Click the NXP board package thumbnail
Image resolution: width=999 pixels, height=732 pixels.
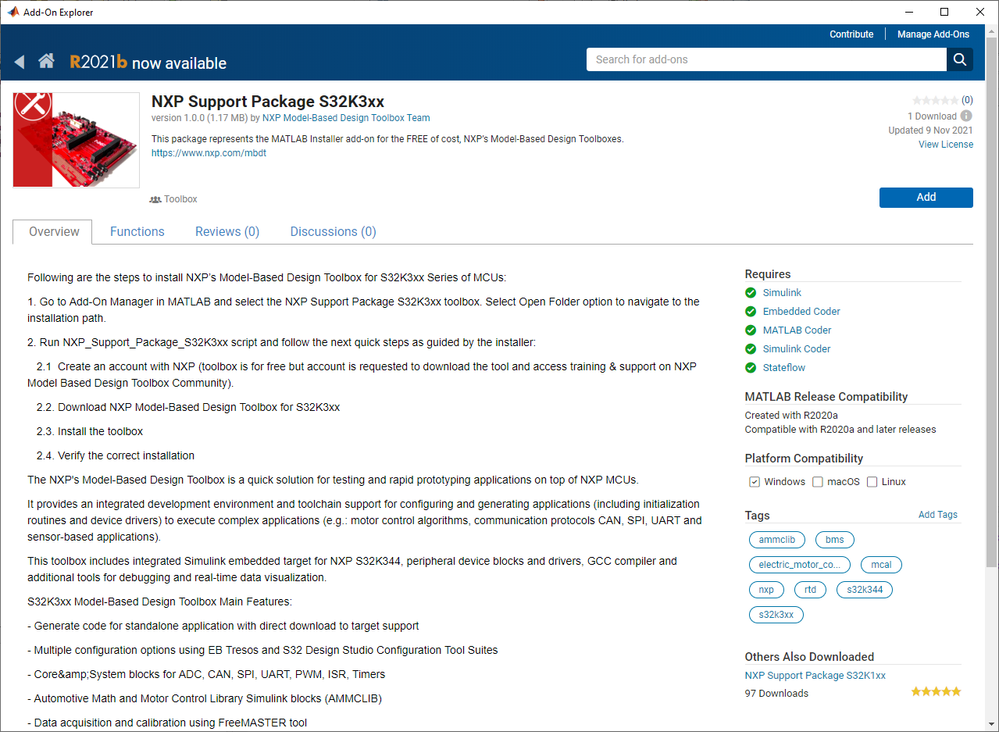click(x=76, y=140)
